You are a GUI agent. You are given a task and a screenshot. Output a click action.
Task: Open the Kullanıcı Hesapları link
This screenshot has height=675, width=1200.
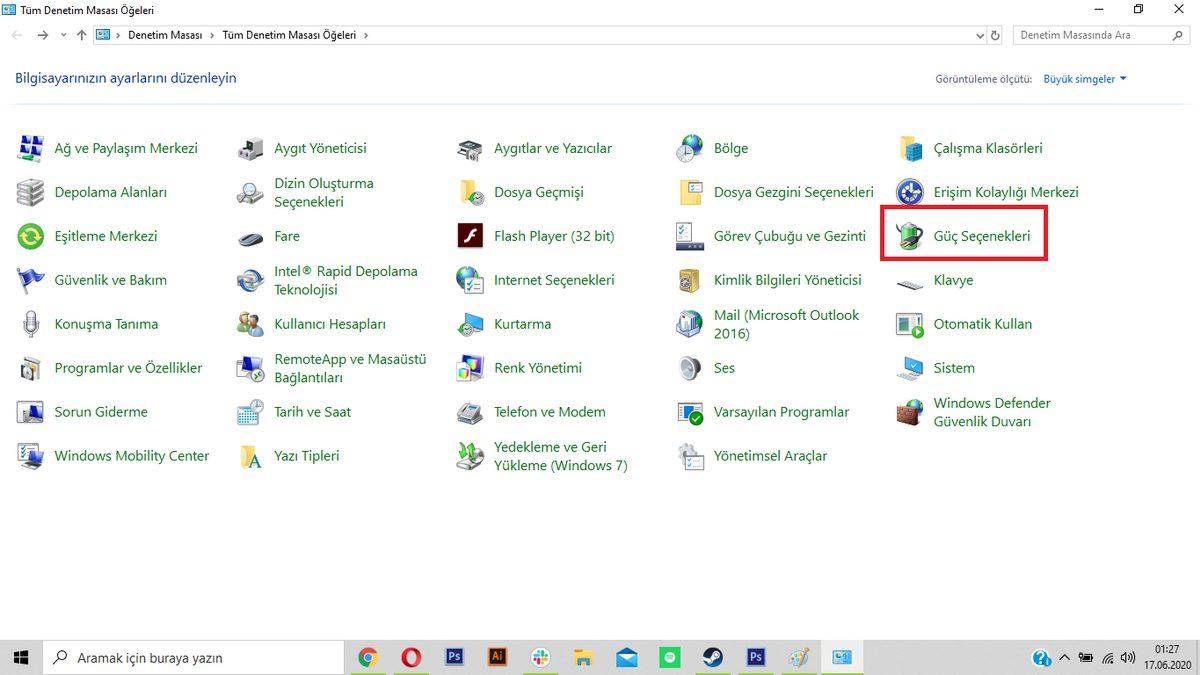click(329, 324)
